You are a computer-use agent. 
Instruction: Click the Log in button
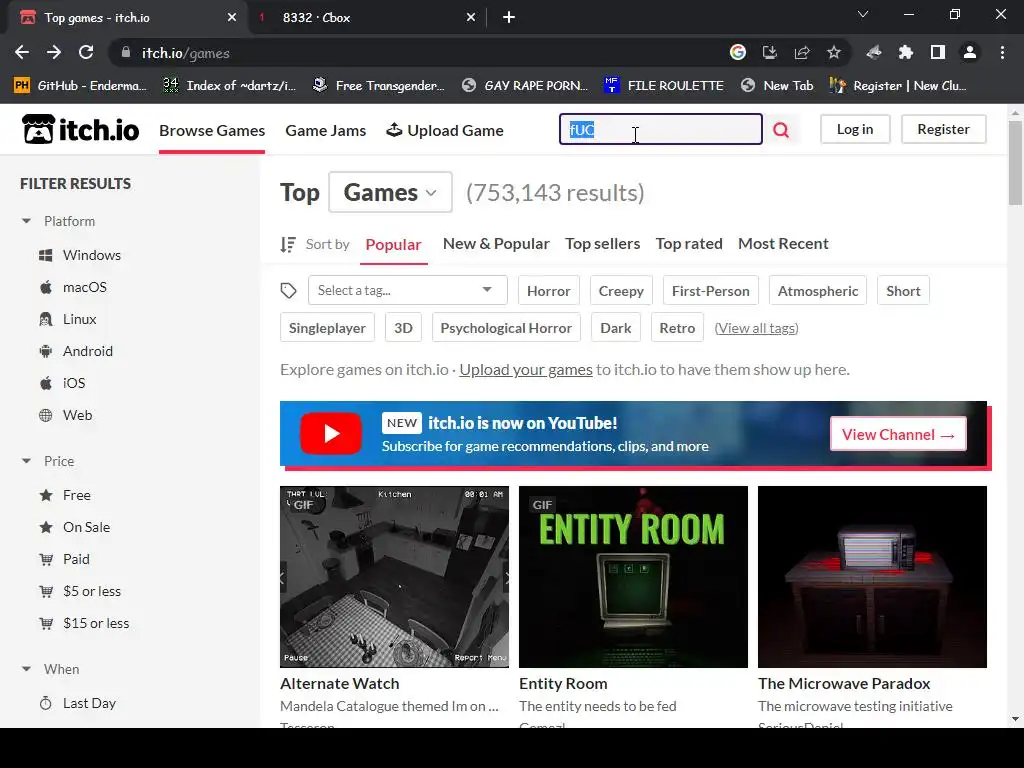[855, 129]
